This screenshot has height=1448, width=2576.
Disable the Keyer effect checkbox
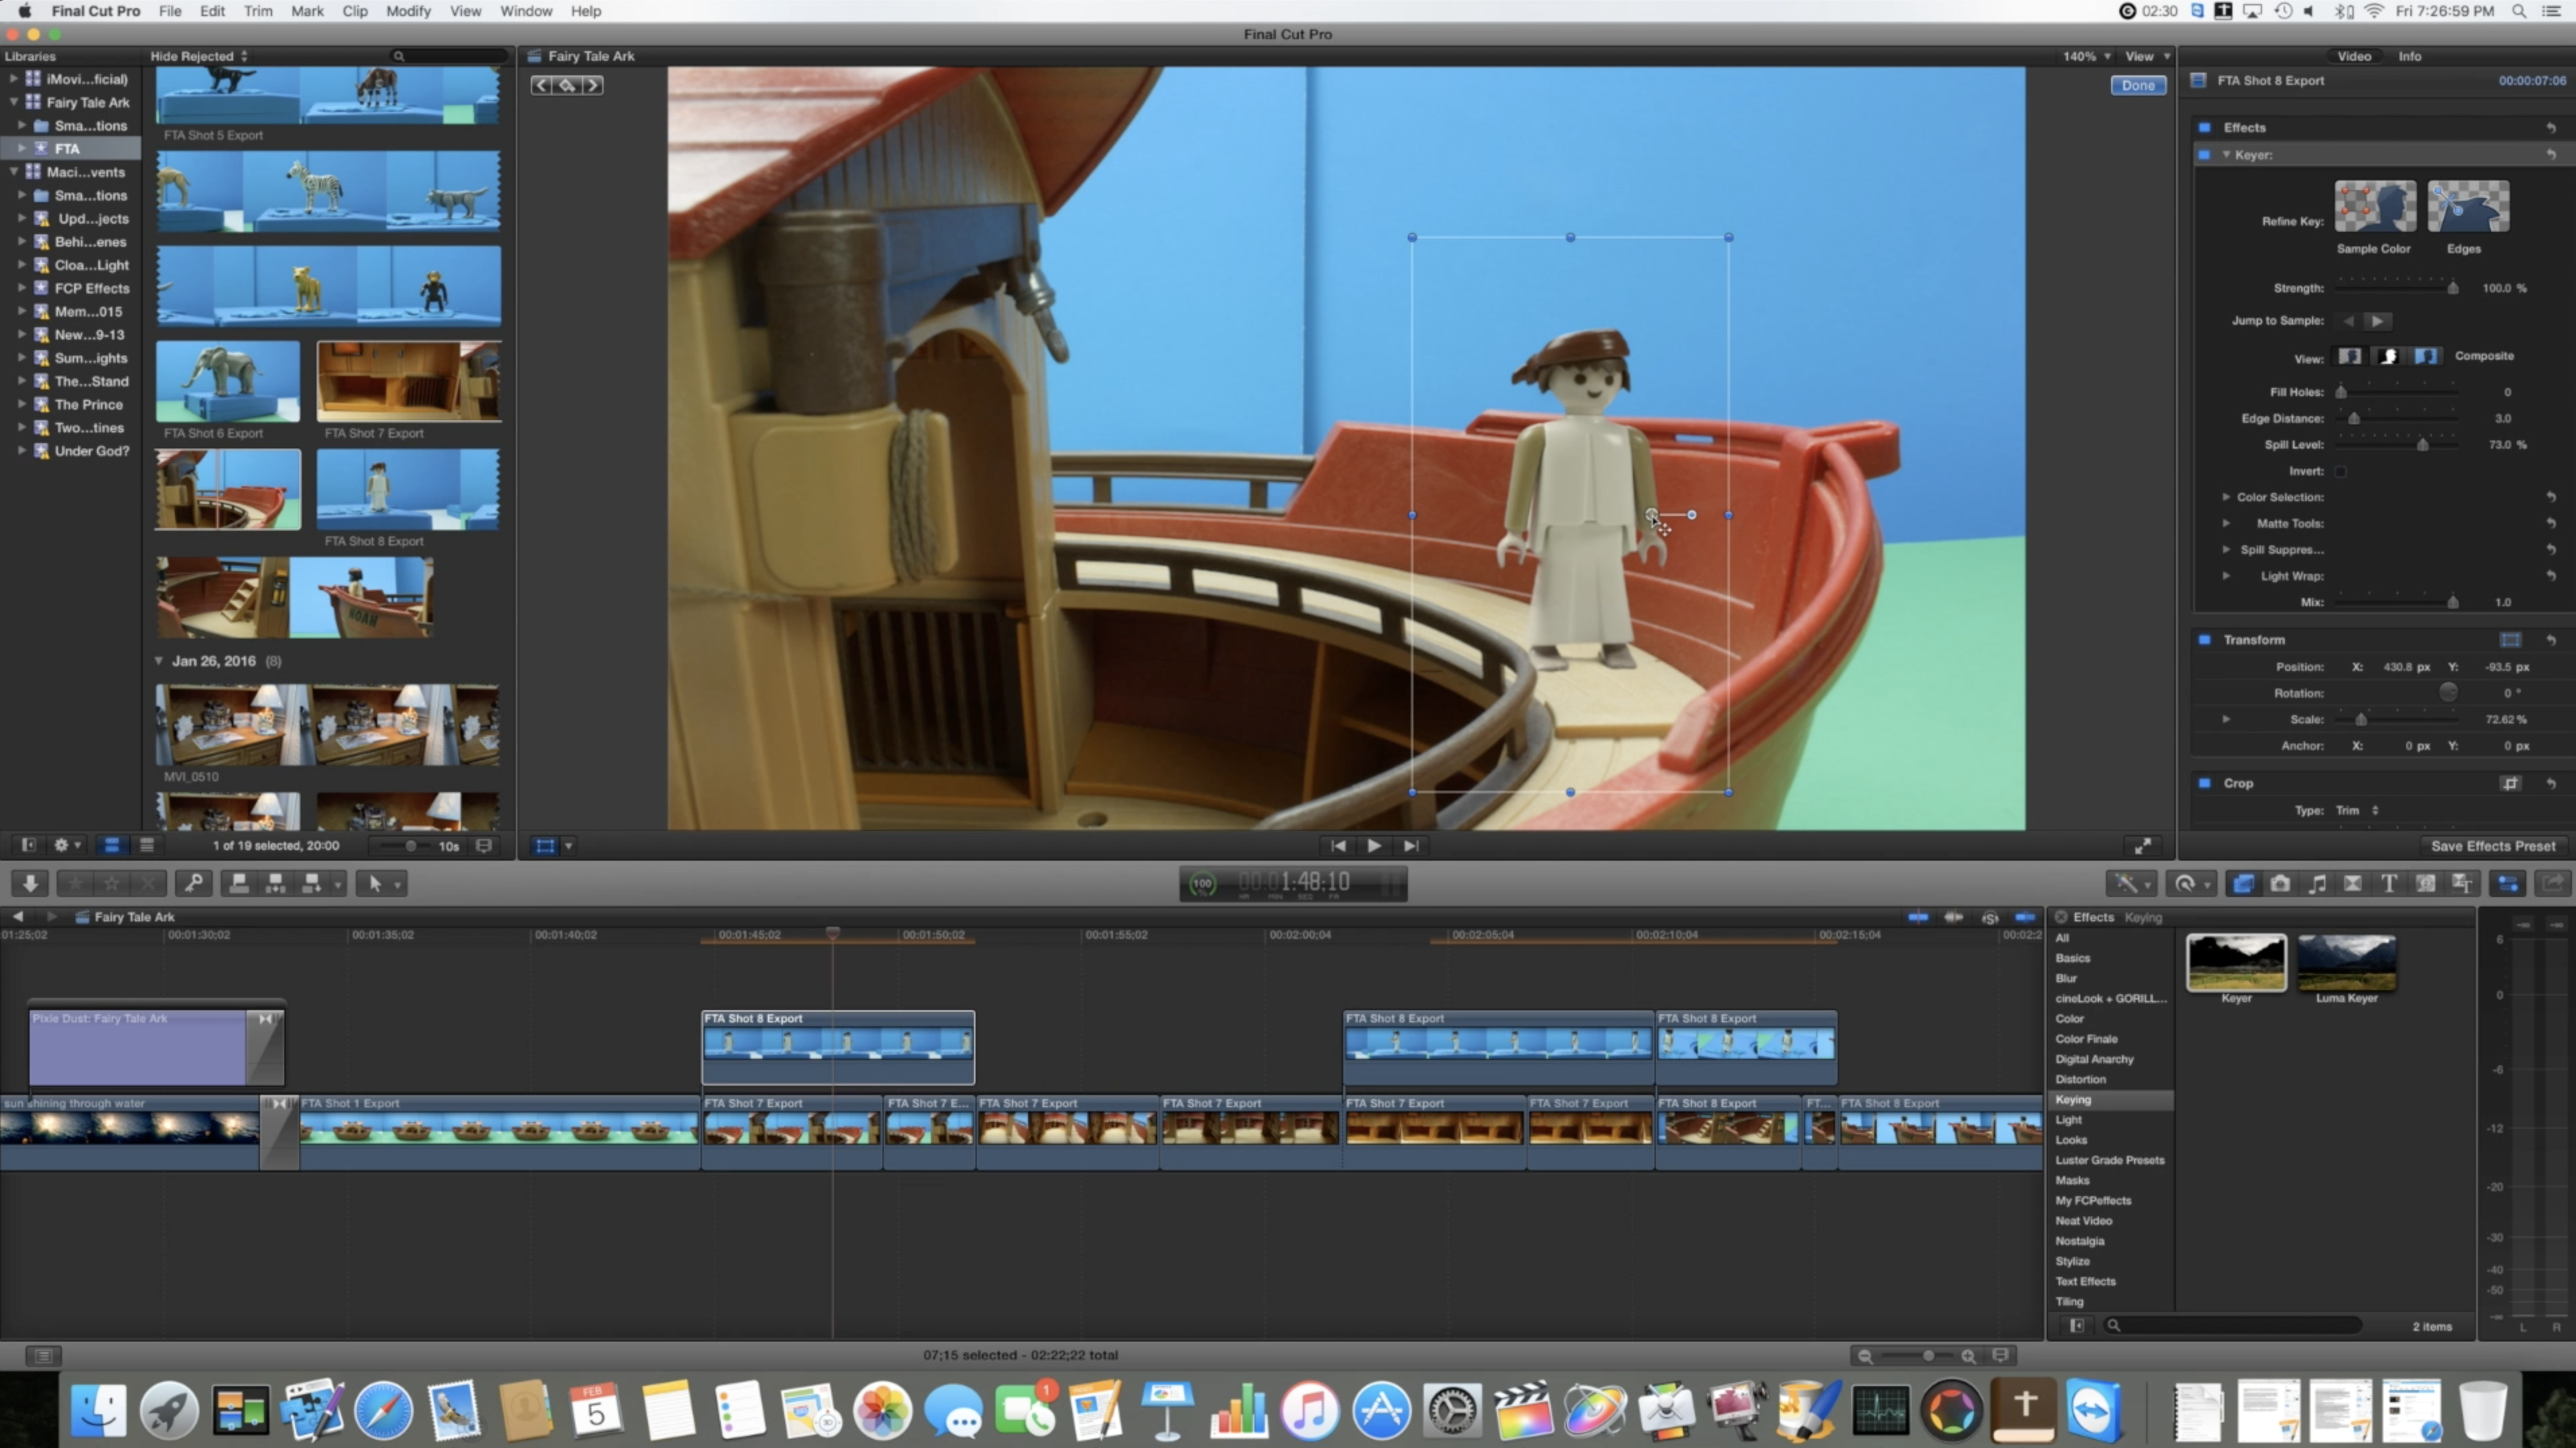[2205, 155]
